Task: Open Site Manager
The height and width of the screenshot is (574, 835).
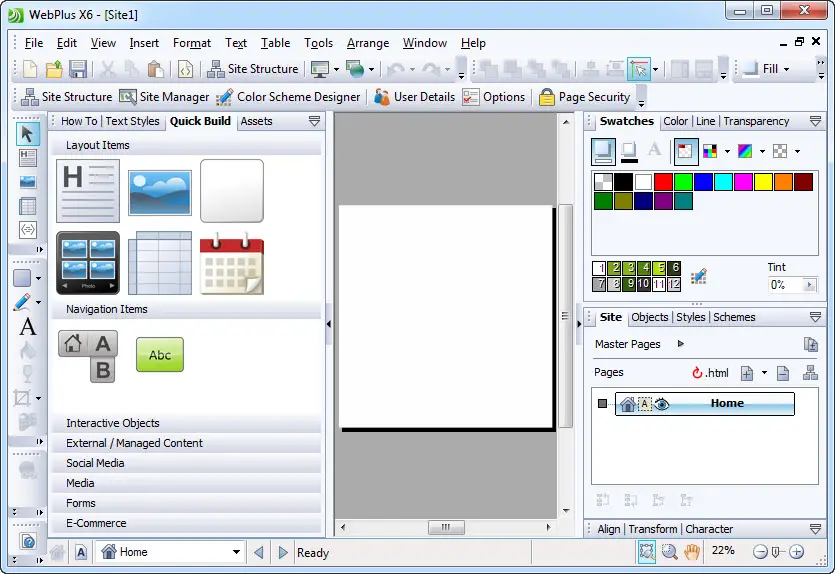Action: tap(164, 97)
